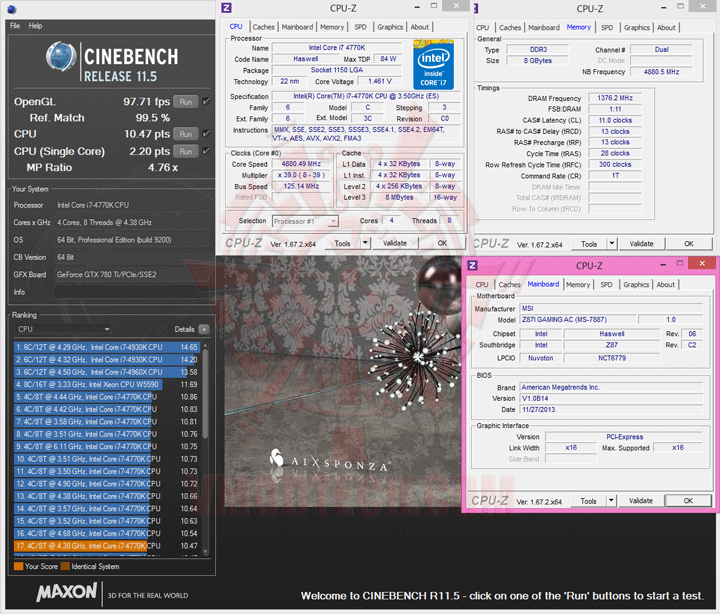Select Caches tab in CPU-Z Mainboard window
This screenshot has width=720, height=614.
(x=509, y=285)
